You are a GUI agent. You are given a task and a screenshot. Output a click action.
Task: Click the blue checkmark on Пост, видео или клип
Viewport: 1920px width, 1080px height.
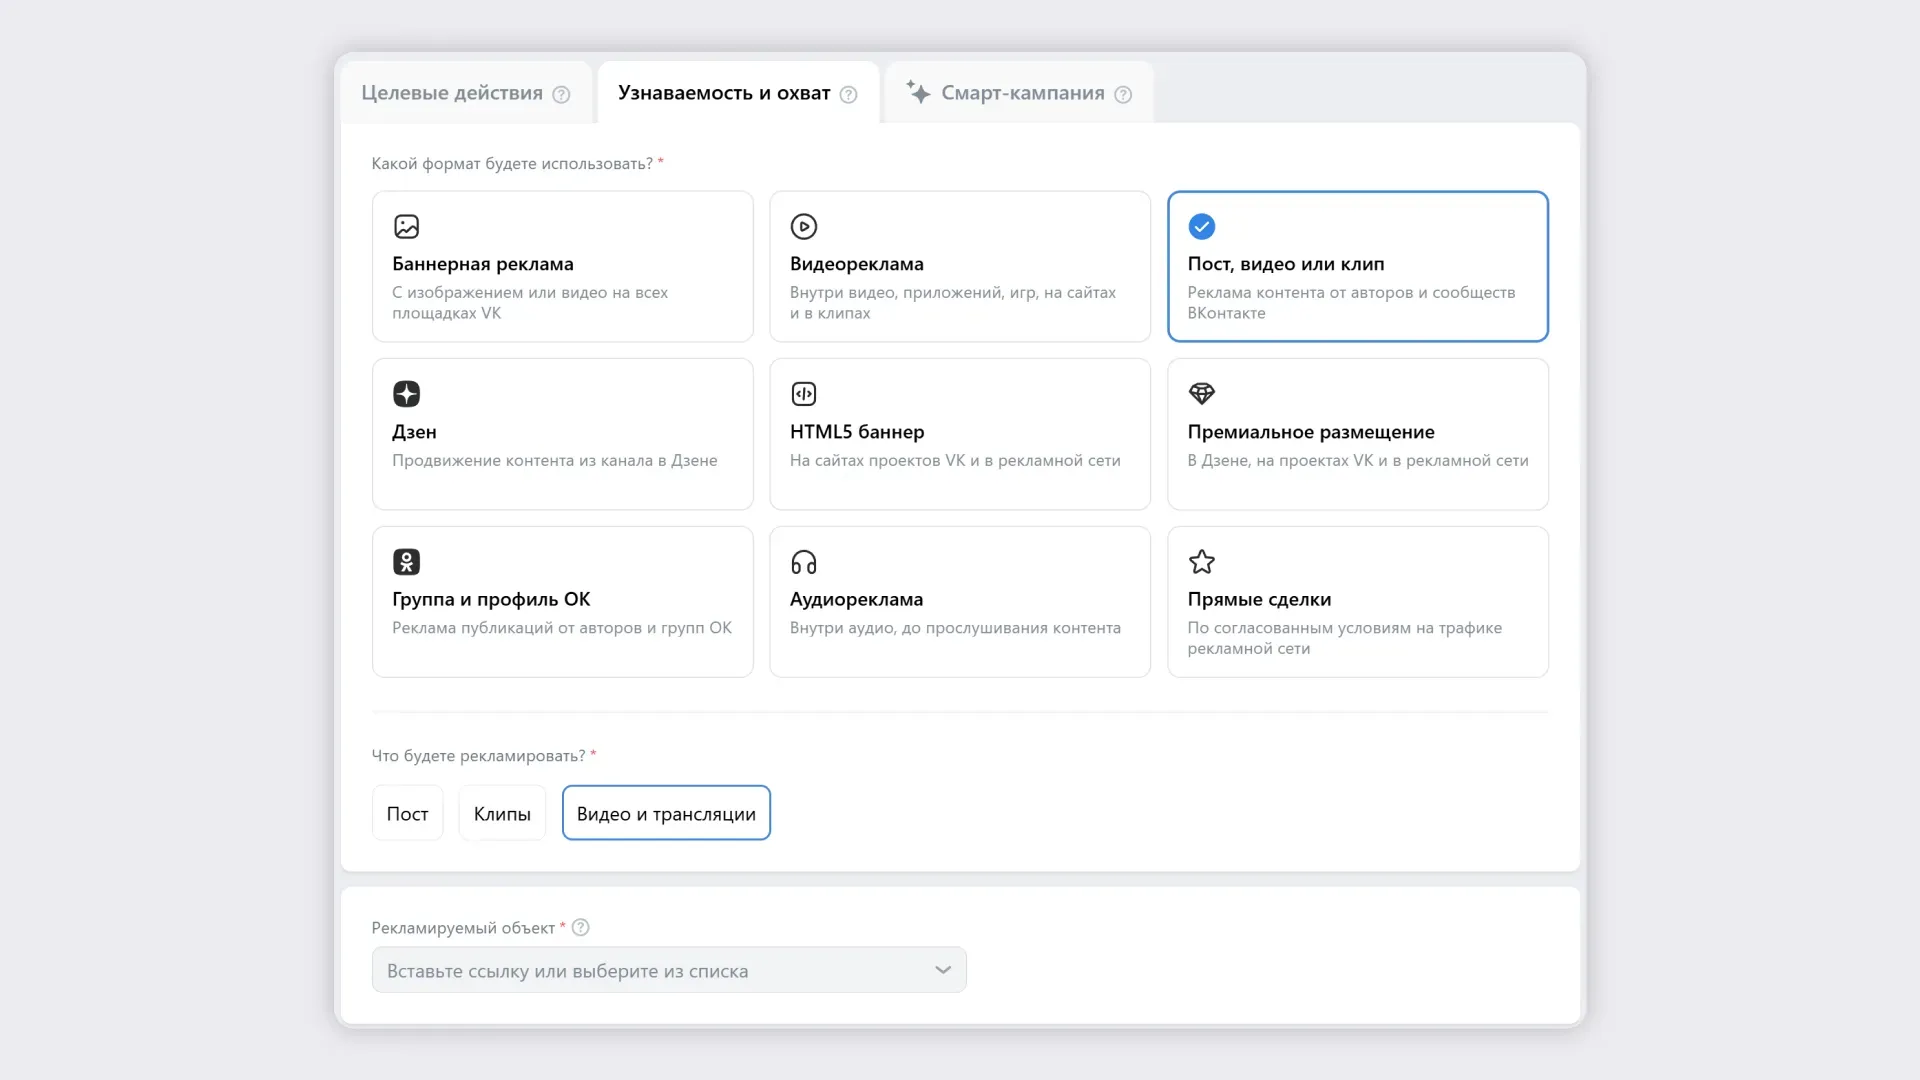(x=1202, y=227)
